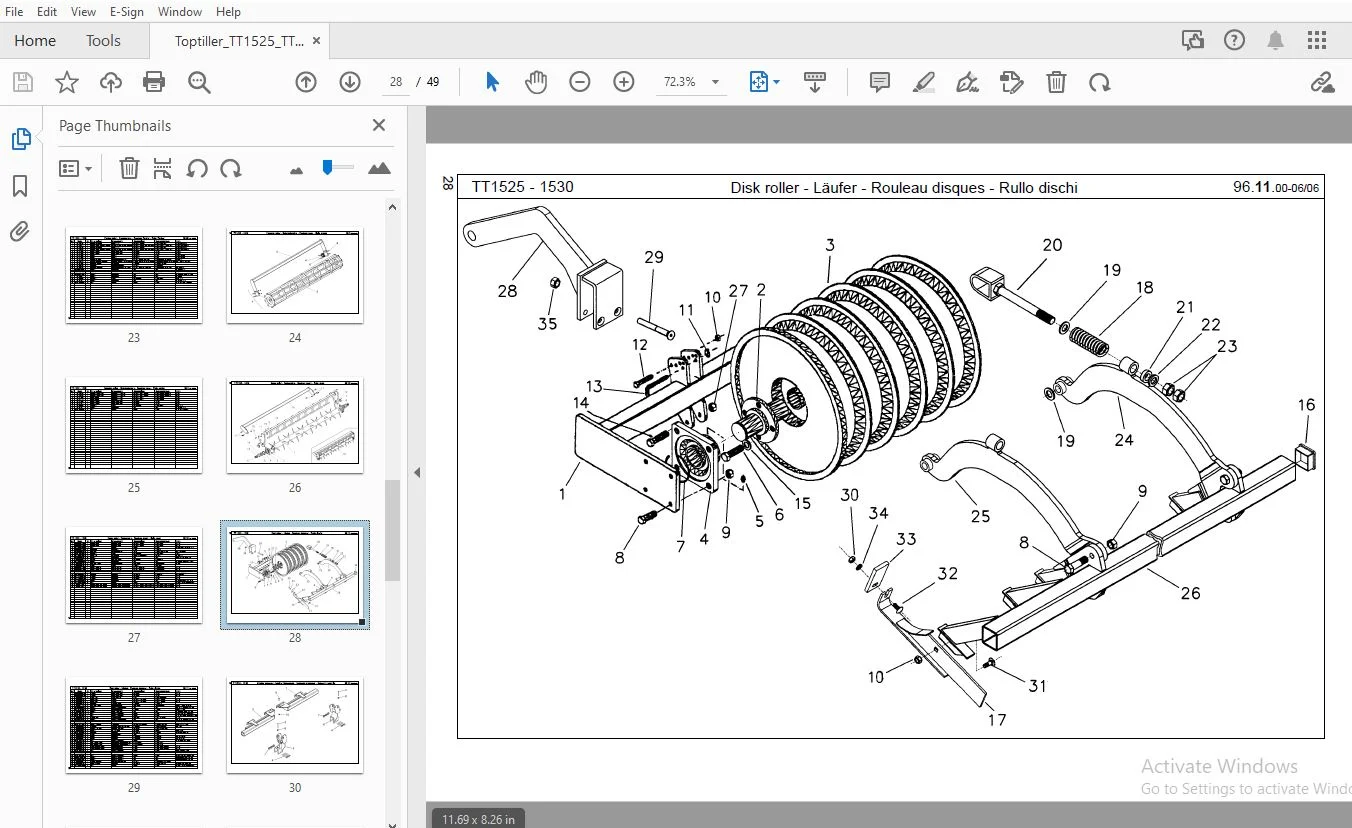Open the scrolling mode keyboard icon
The width and height of the screenshot is (1352, 828).
(x=815, y=82)
